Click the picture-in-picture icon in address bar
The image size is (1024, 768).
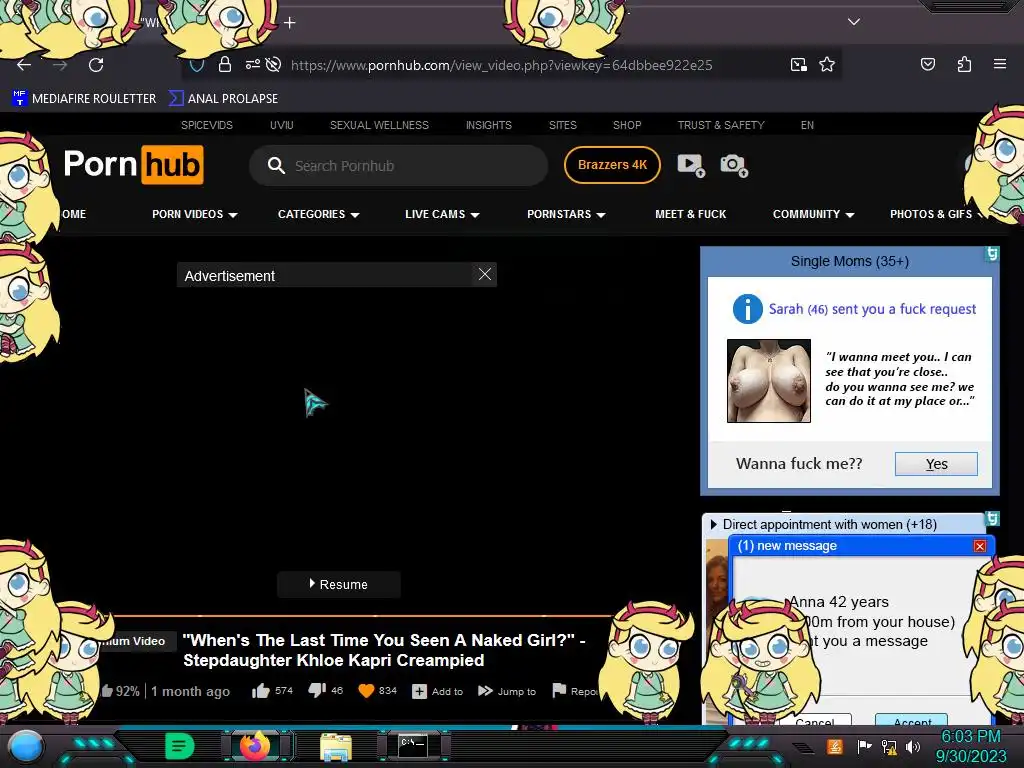pyautogui.click(x=799, y=64)
